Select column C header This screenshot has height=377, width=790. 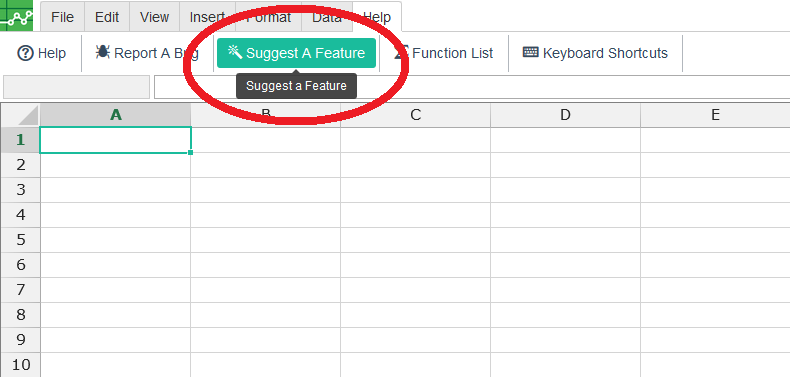click(415, 115)
